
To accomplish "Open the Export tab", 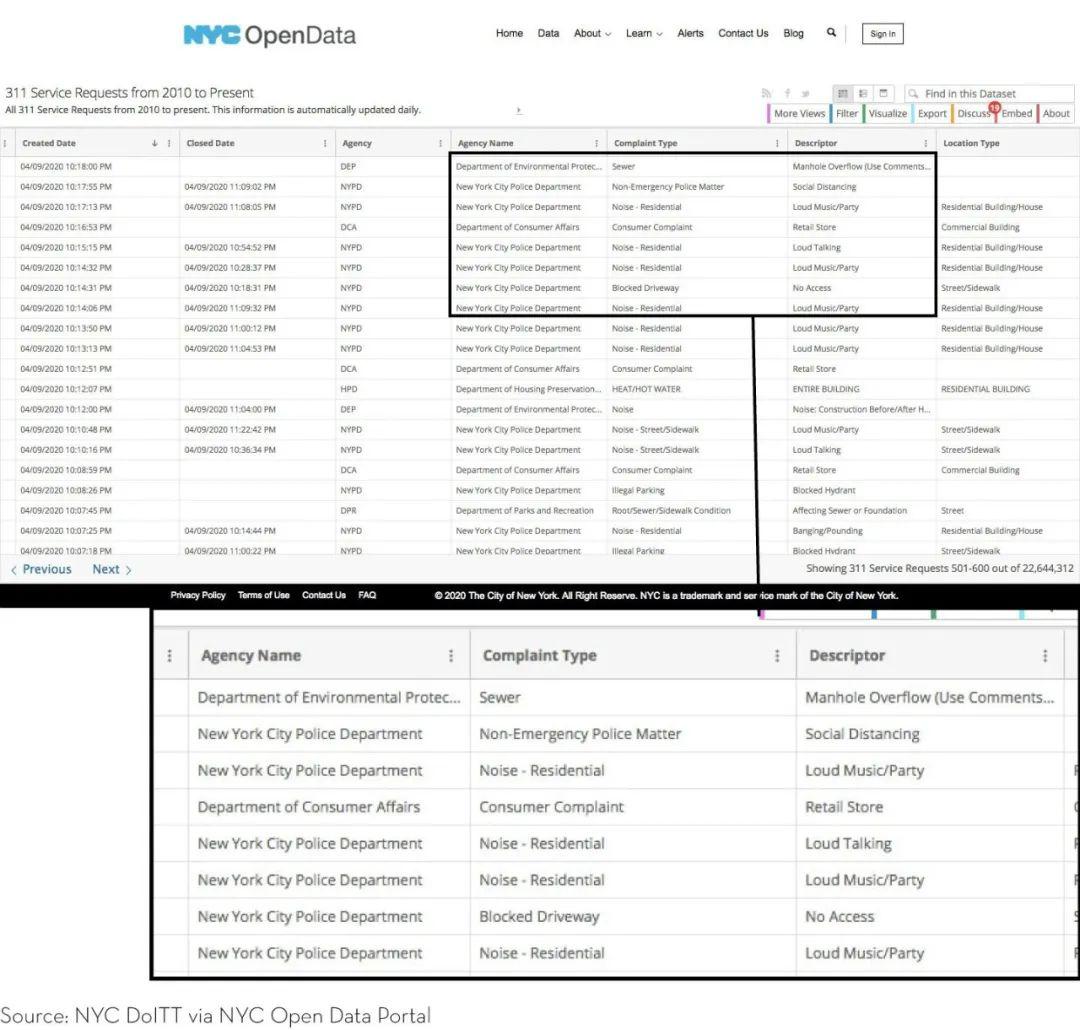I will pos(932,114).
